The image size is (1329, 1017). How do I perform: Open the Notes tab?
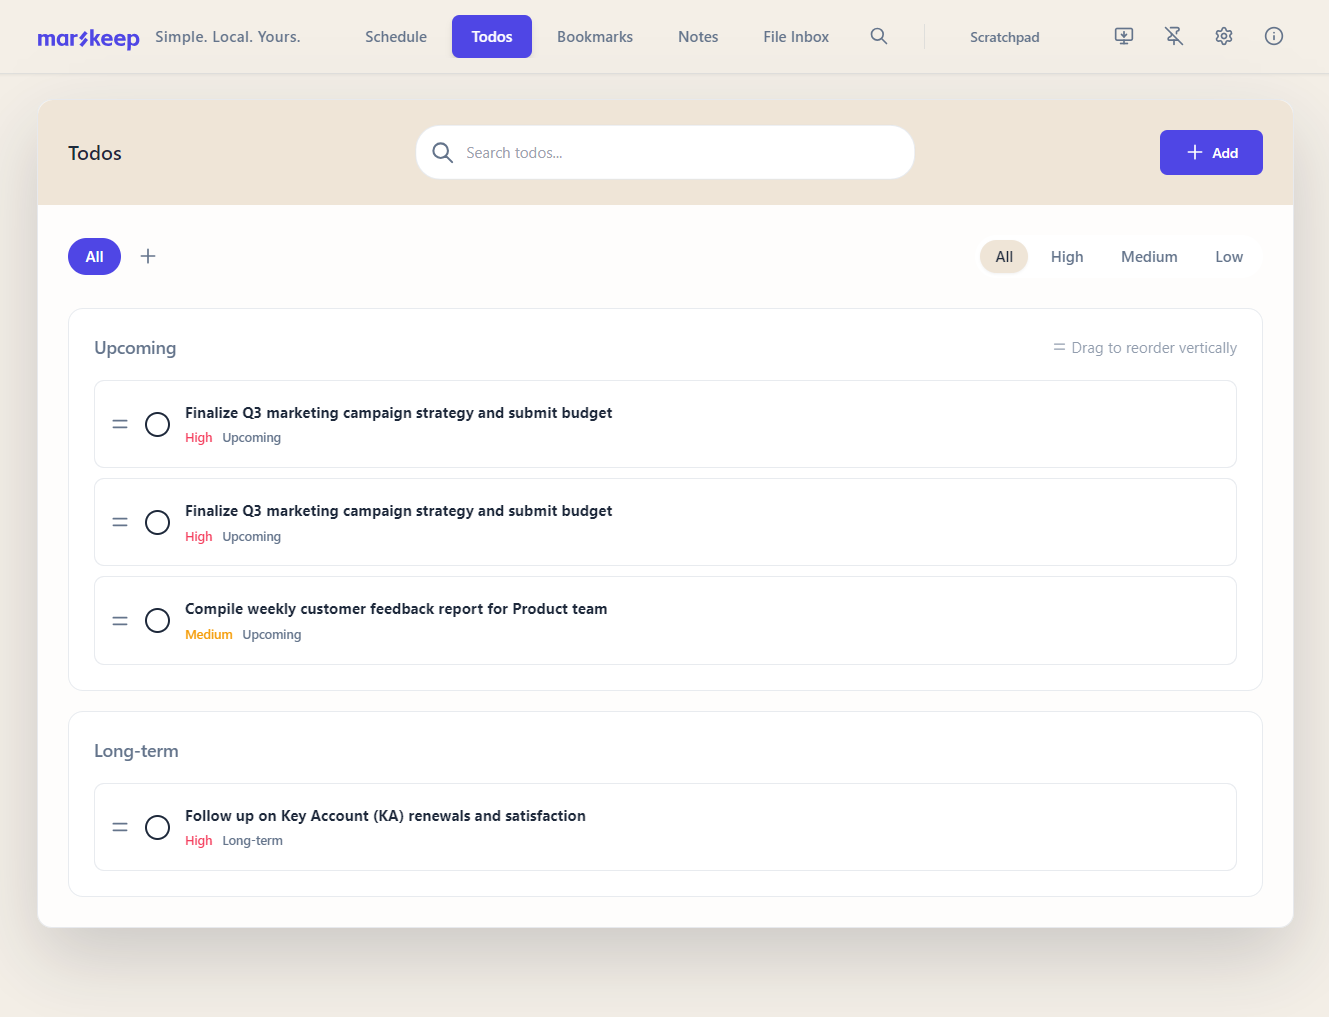[698, 37]
